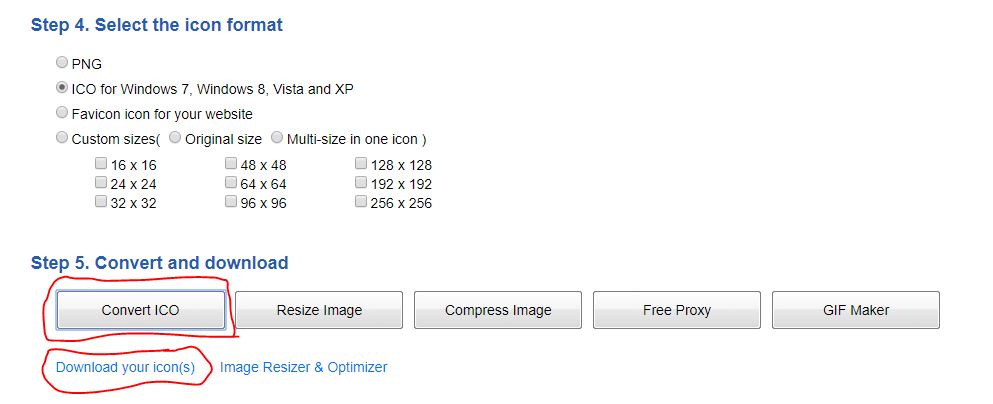Check the 16 x 16 size box
993x404 pixels.
[x=101, y=164]
